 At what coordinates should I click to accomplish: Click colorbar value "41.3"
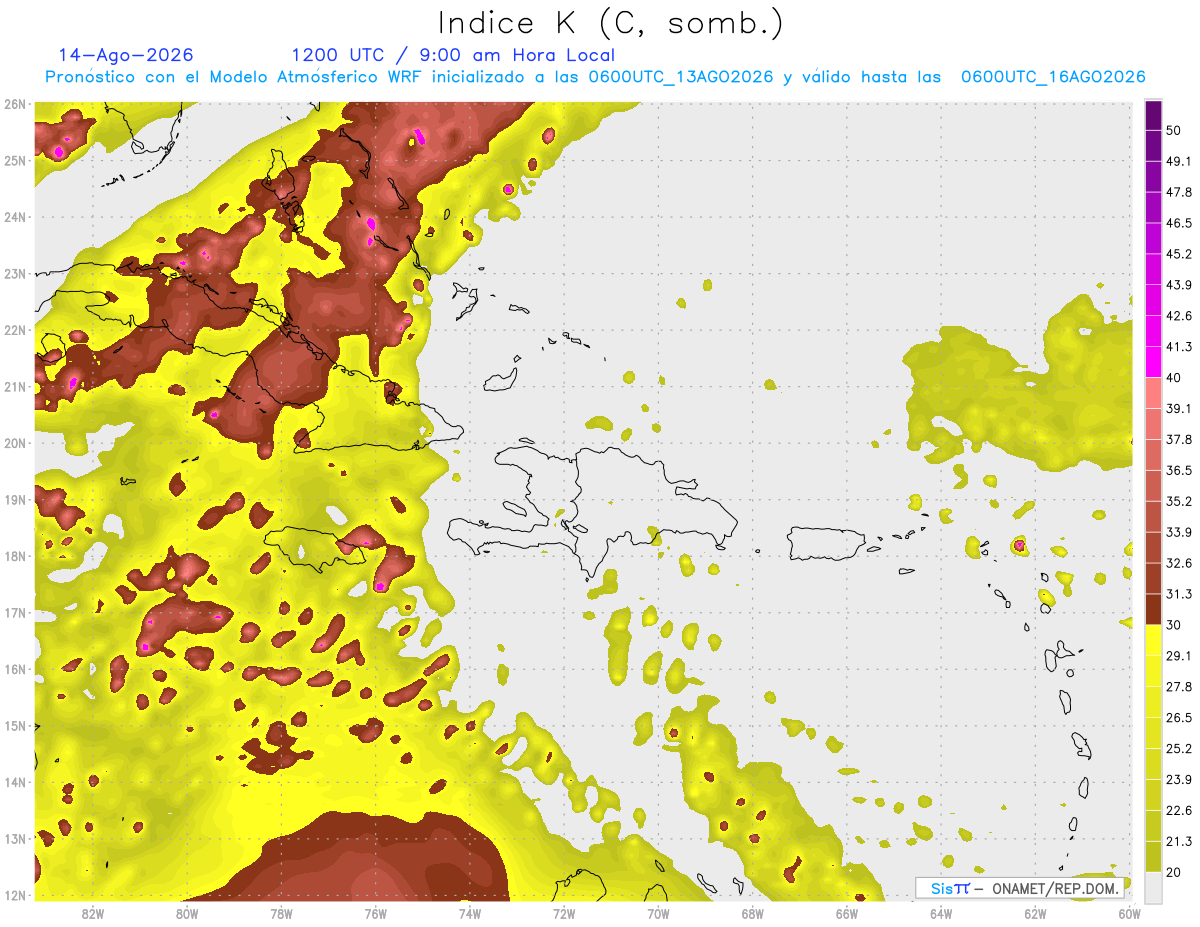coord(1178,347)
